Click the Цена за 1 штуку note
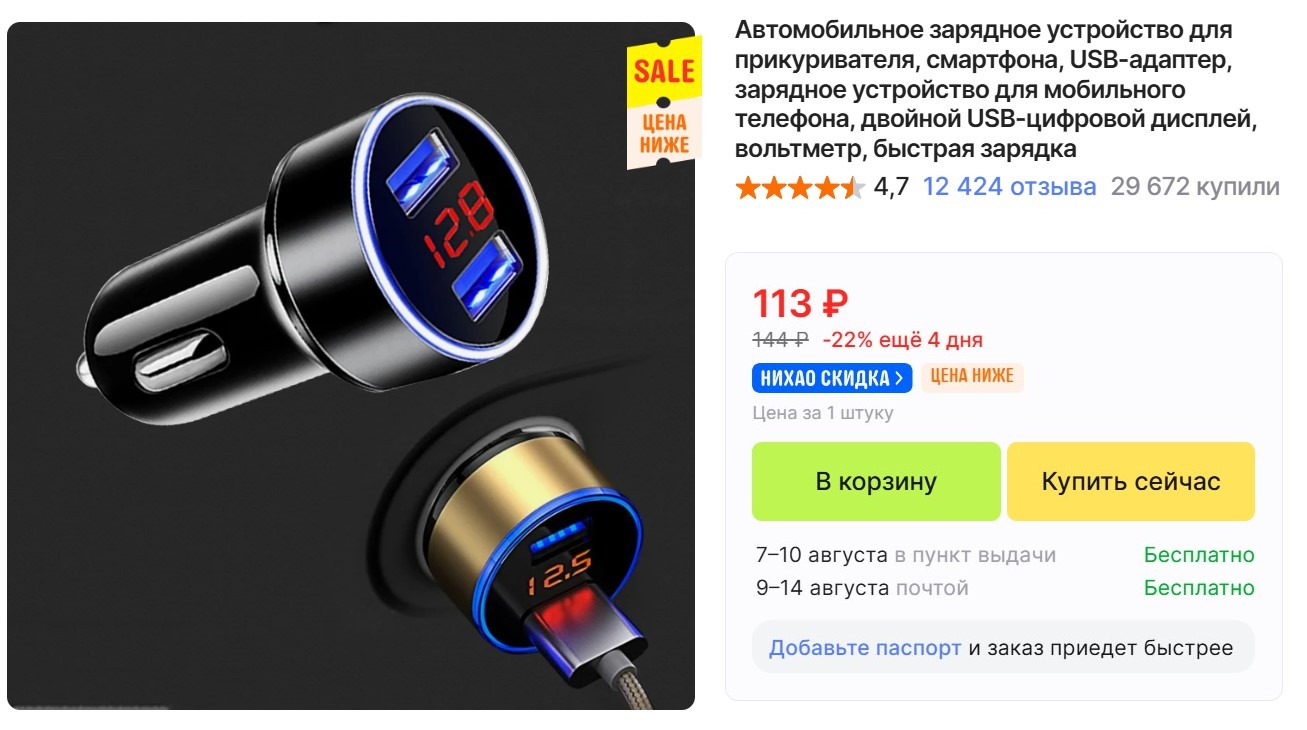This screenshot has height=730, width=1307. pos(823,413)
